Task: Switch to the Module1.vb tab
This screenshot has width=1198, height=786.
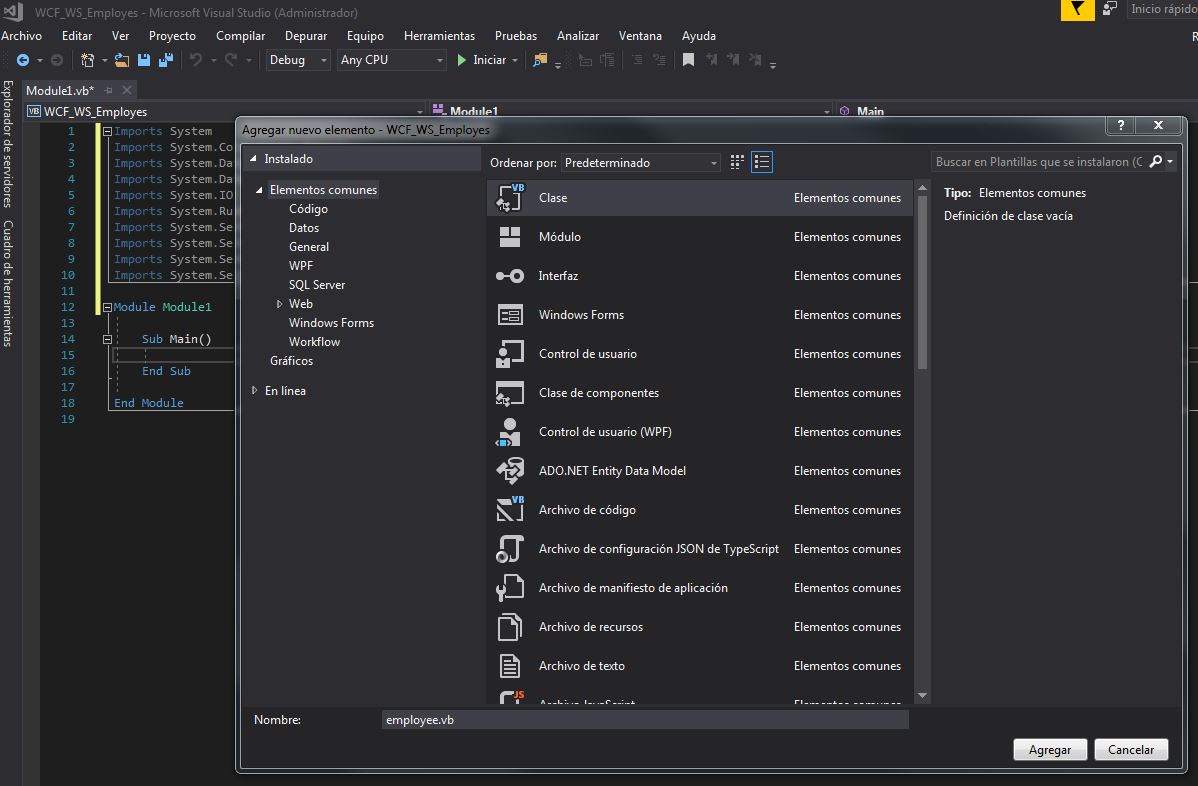Action: pos(60,90)
